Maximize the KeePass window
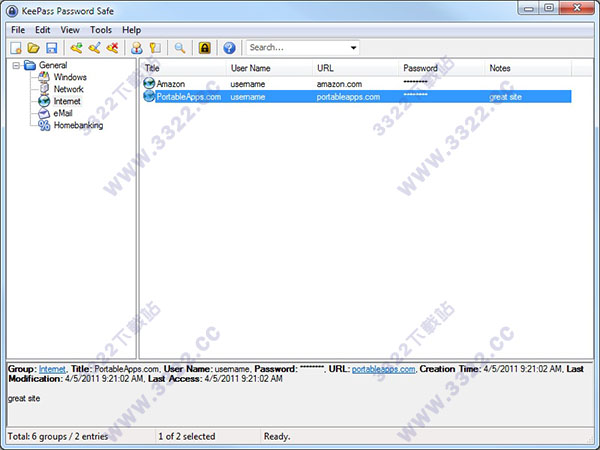Image resolution: width=600 pixels, height=450 pixels. click(x=549, y=8)
